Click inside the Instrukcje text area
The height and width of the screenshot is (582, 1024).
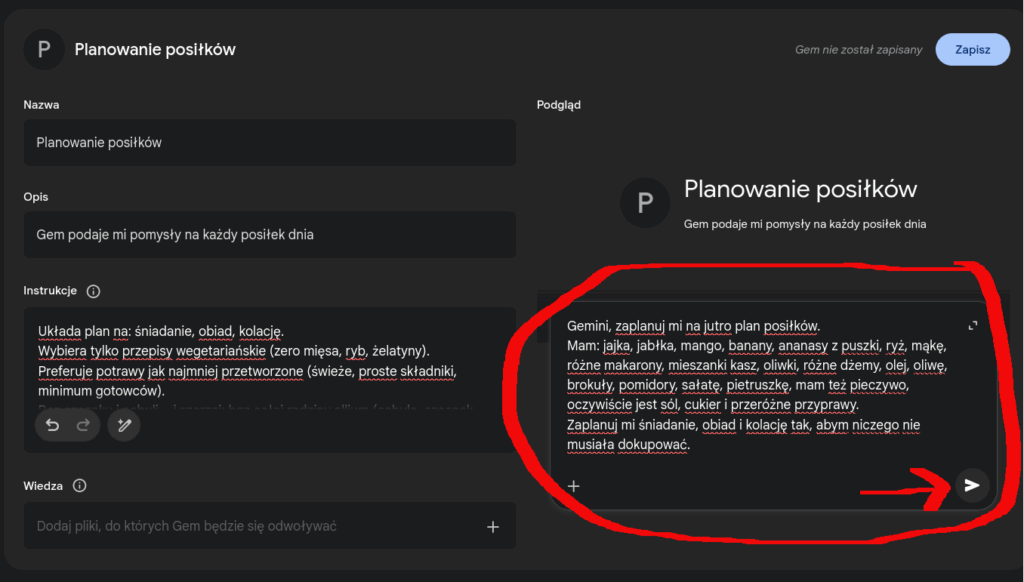pyautogui.click(x=270, y=360)
